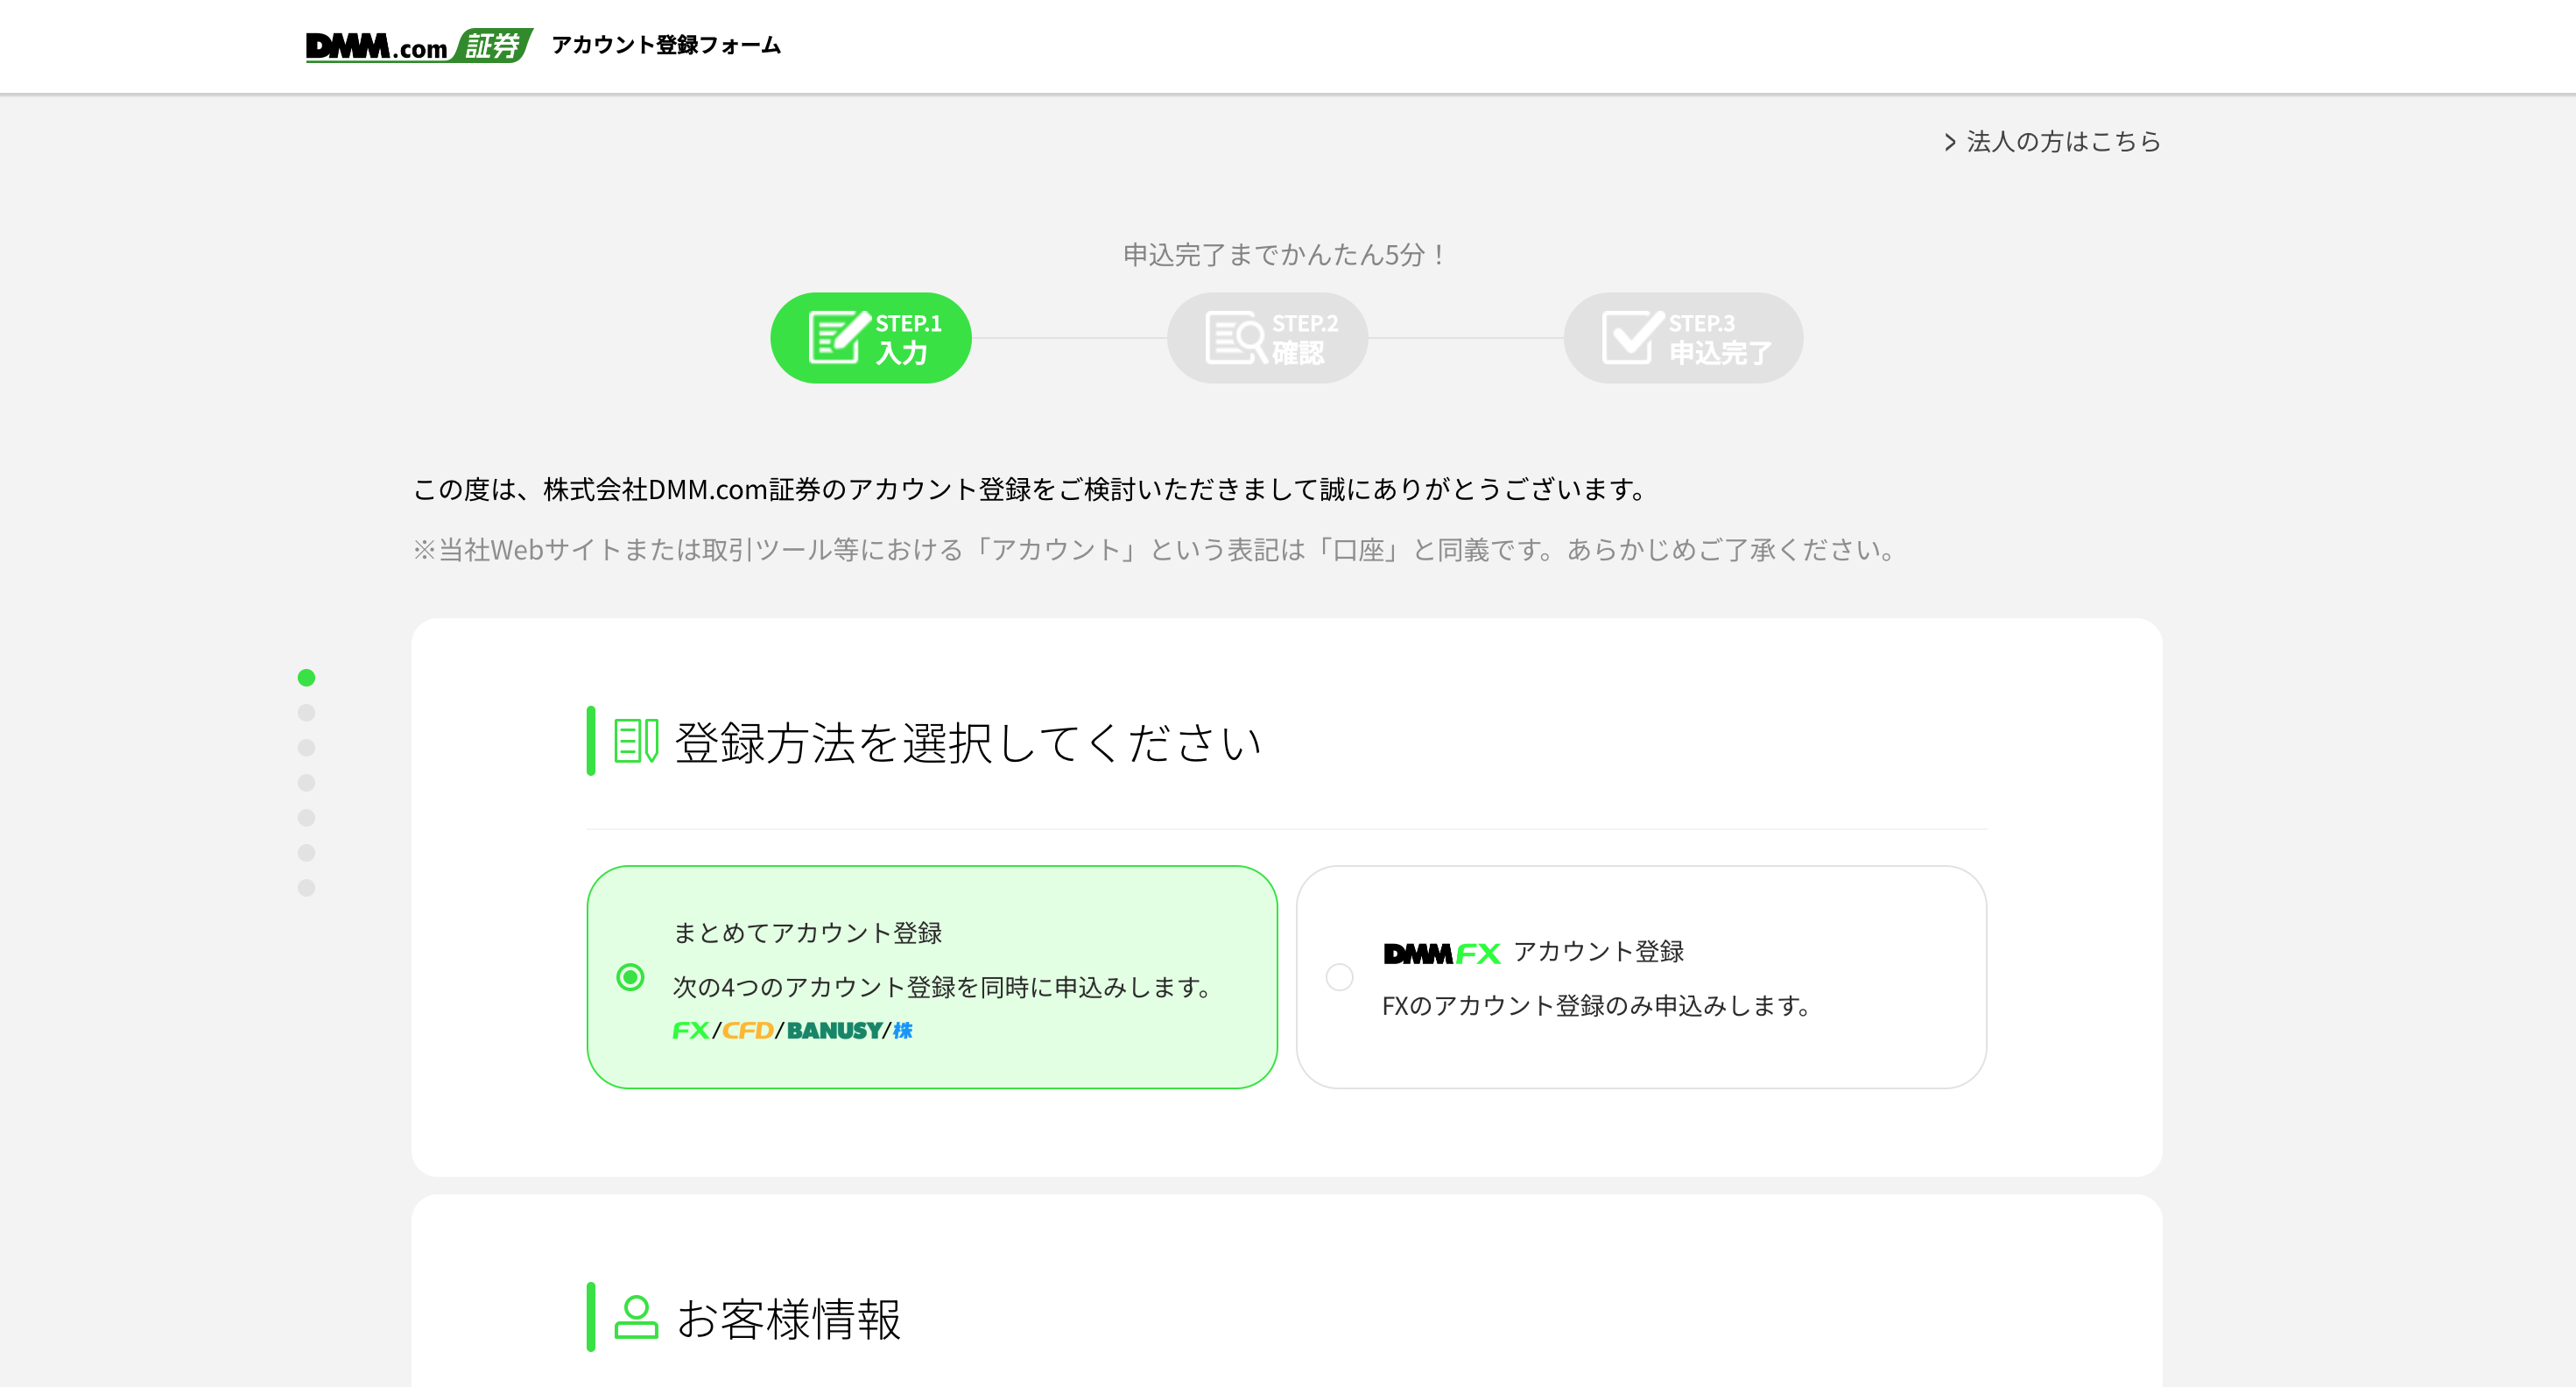The image size is (2576, 1387).
Task: Click the DMM.com証券 logo
Action: click(x=418, y=46)
